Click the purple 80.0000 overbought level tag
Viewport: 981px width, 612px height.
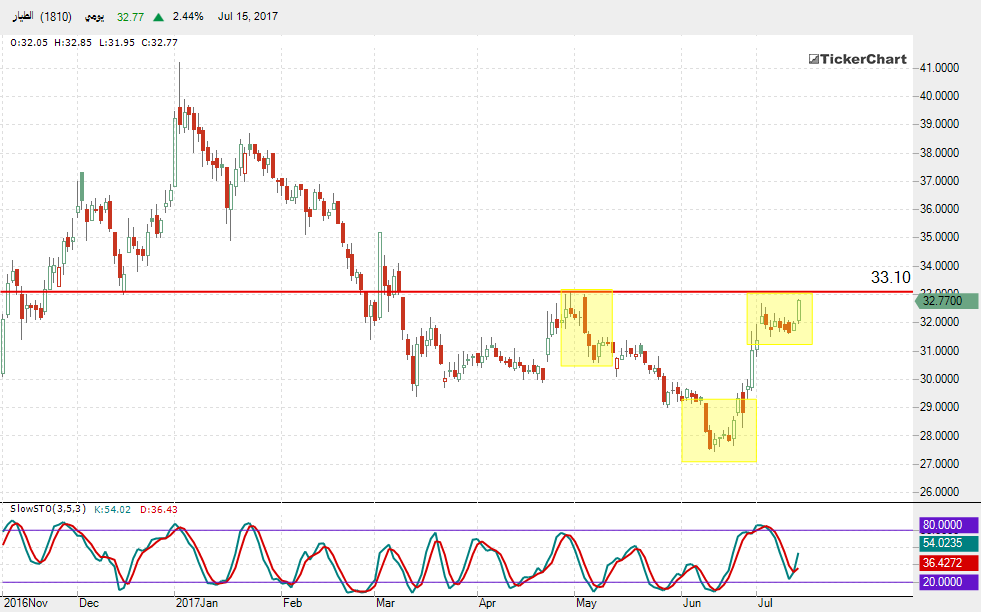point(945,525)
